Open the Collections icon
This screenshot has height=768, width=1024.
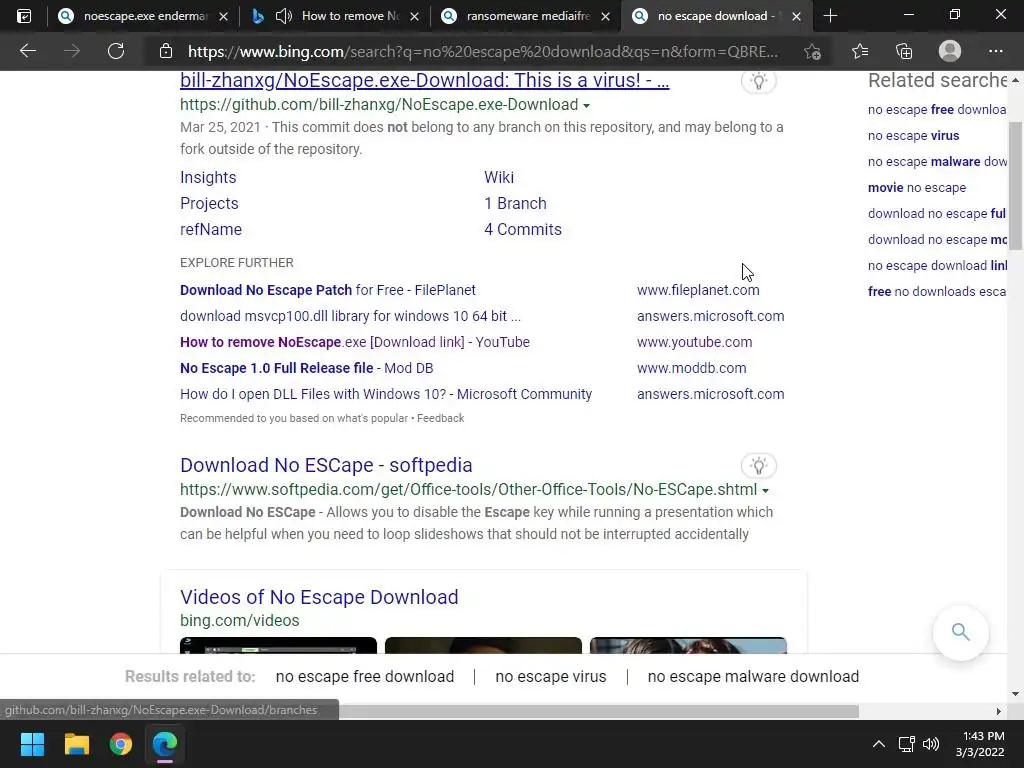[904, 51]
